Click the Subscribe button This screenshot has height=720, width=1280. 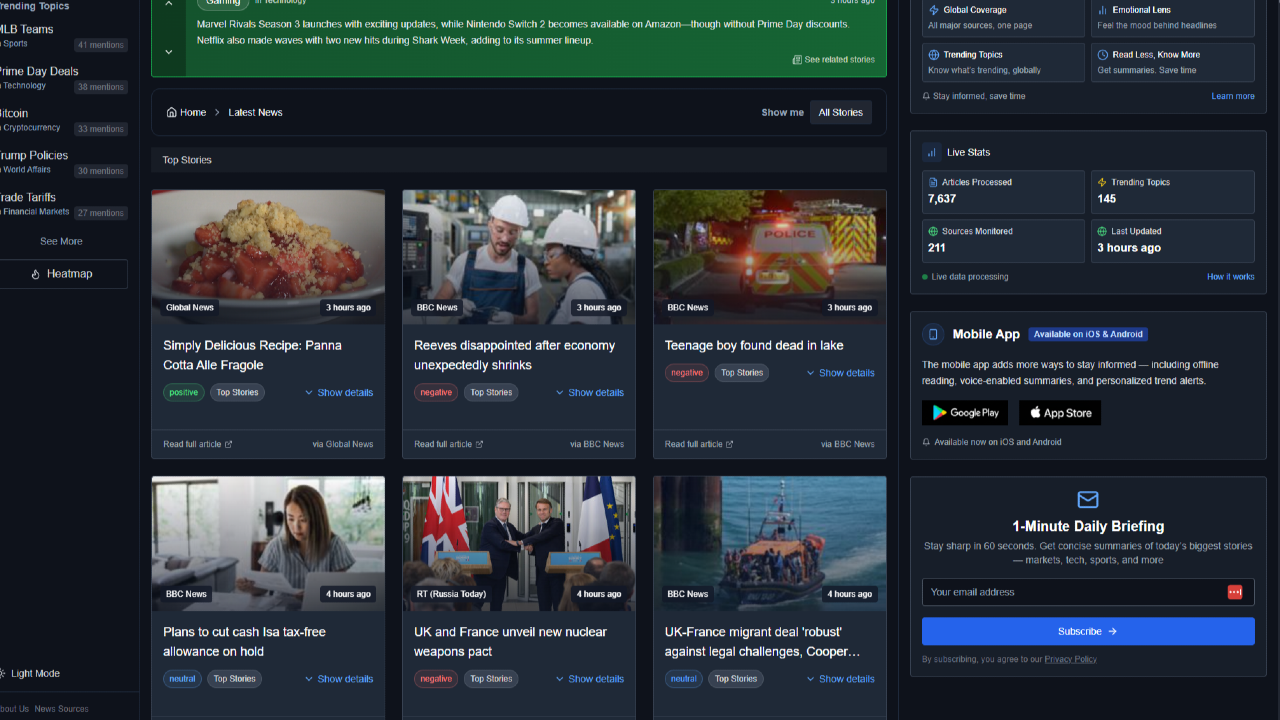click(1088, 631)
